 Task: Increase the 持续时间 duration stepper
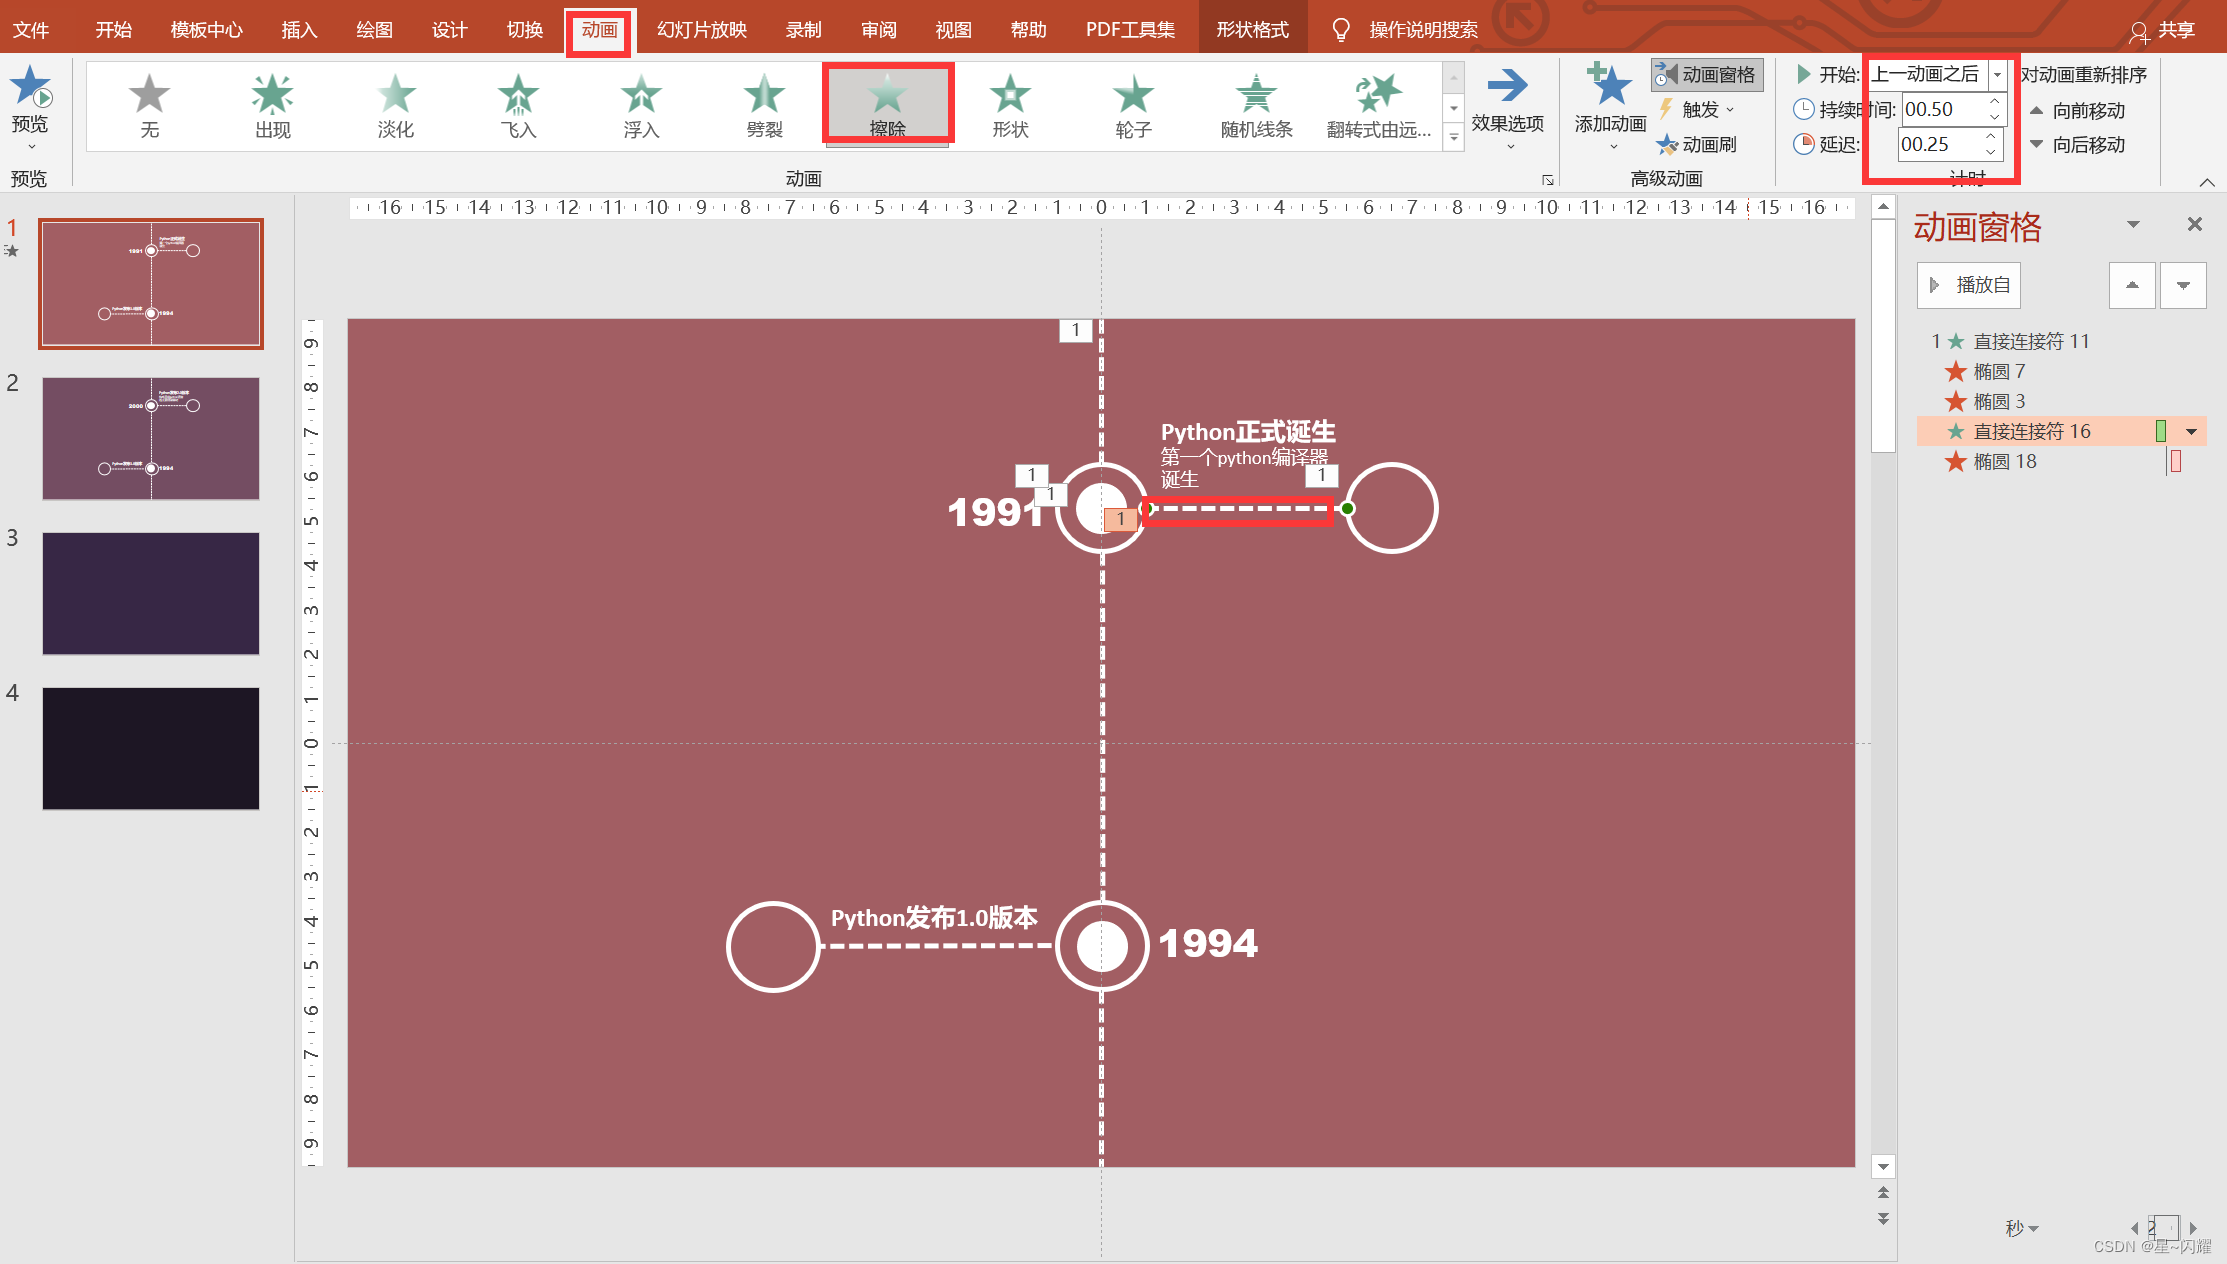1995,101
